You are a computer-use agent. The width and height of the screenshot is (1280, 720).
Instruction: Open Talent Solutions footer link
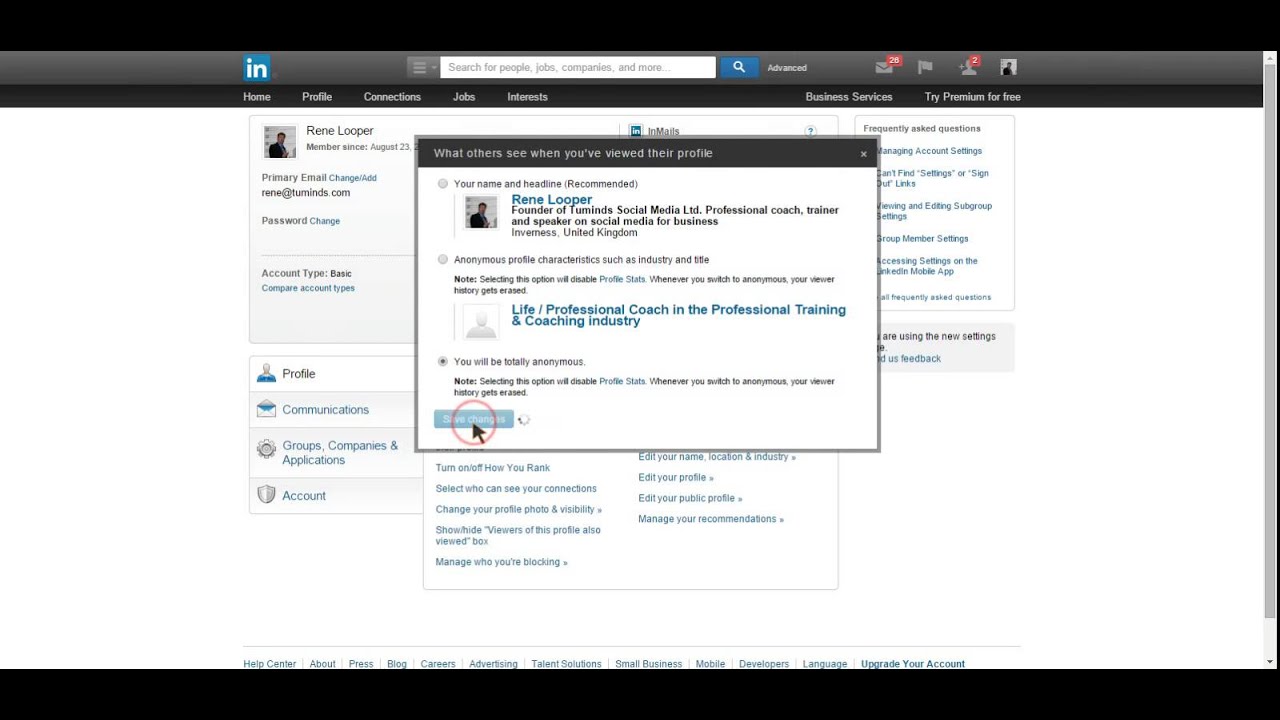tap(566, 664)
